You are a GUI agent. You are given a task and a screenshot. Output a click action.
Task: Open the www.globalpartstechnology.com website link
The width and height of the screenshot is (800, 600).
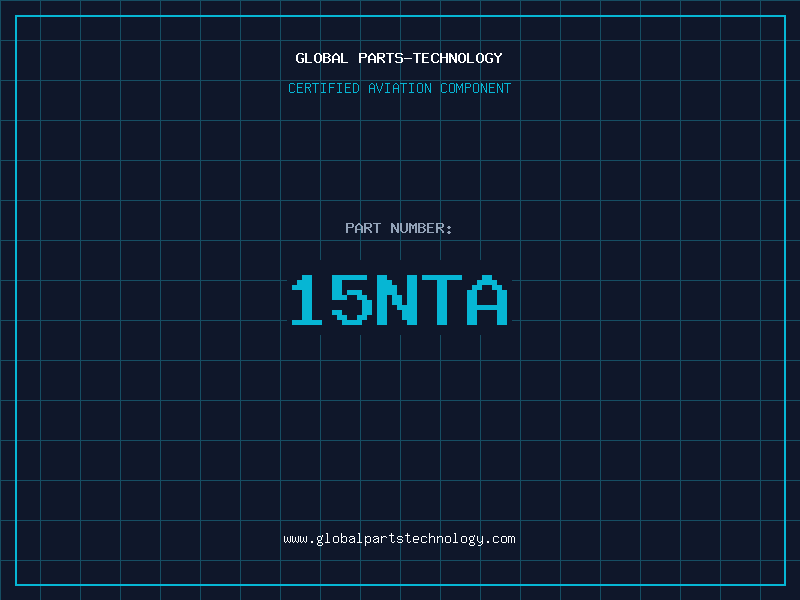coord(399,539)
